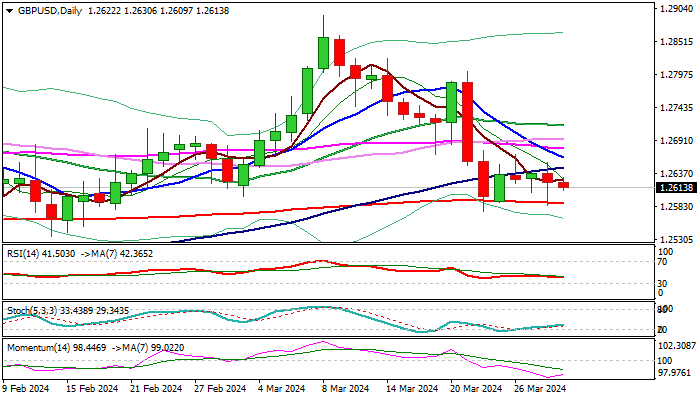Select the Momentum(14) indicator label
This screenshot has height=400, width=700.
point(38,347)
